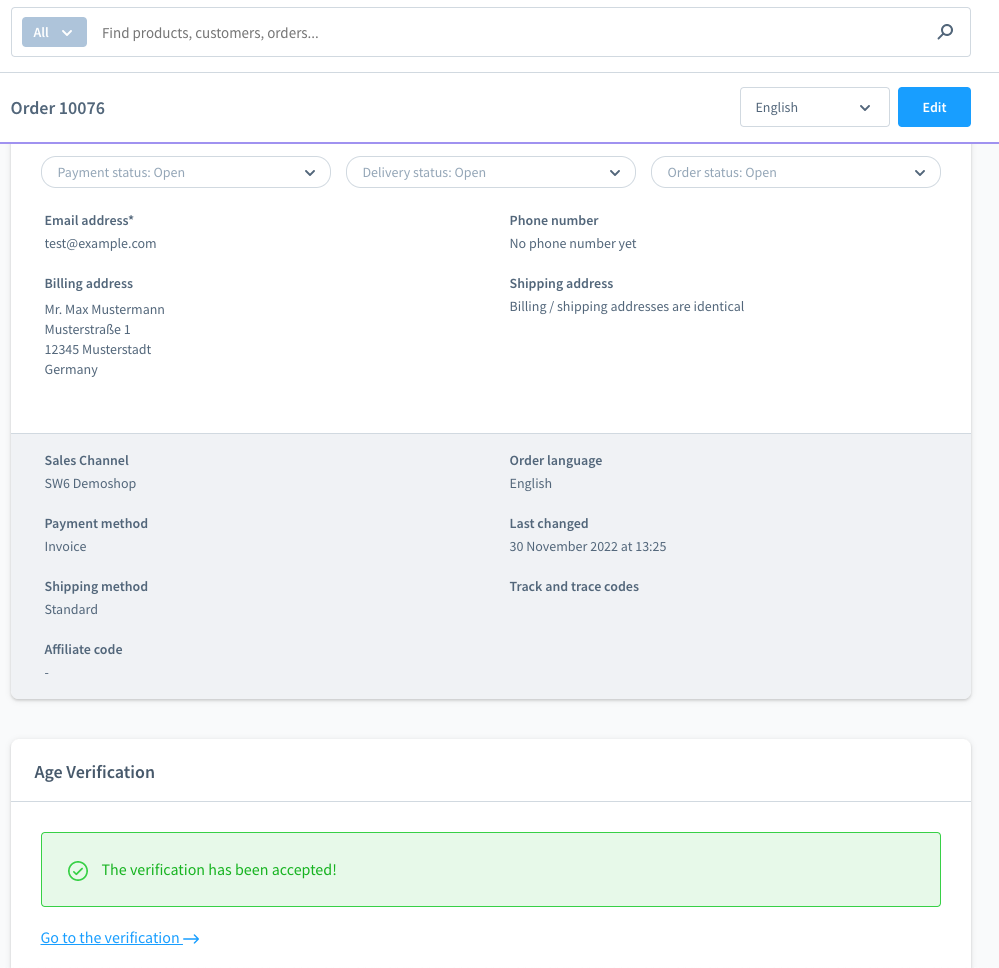This screenshot has width=999, height=968.
Task: Click the street Musterstraße 1
Action: [x=87, y=329]
